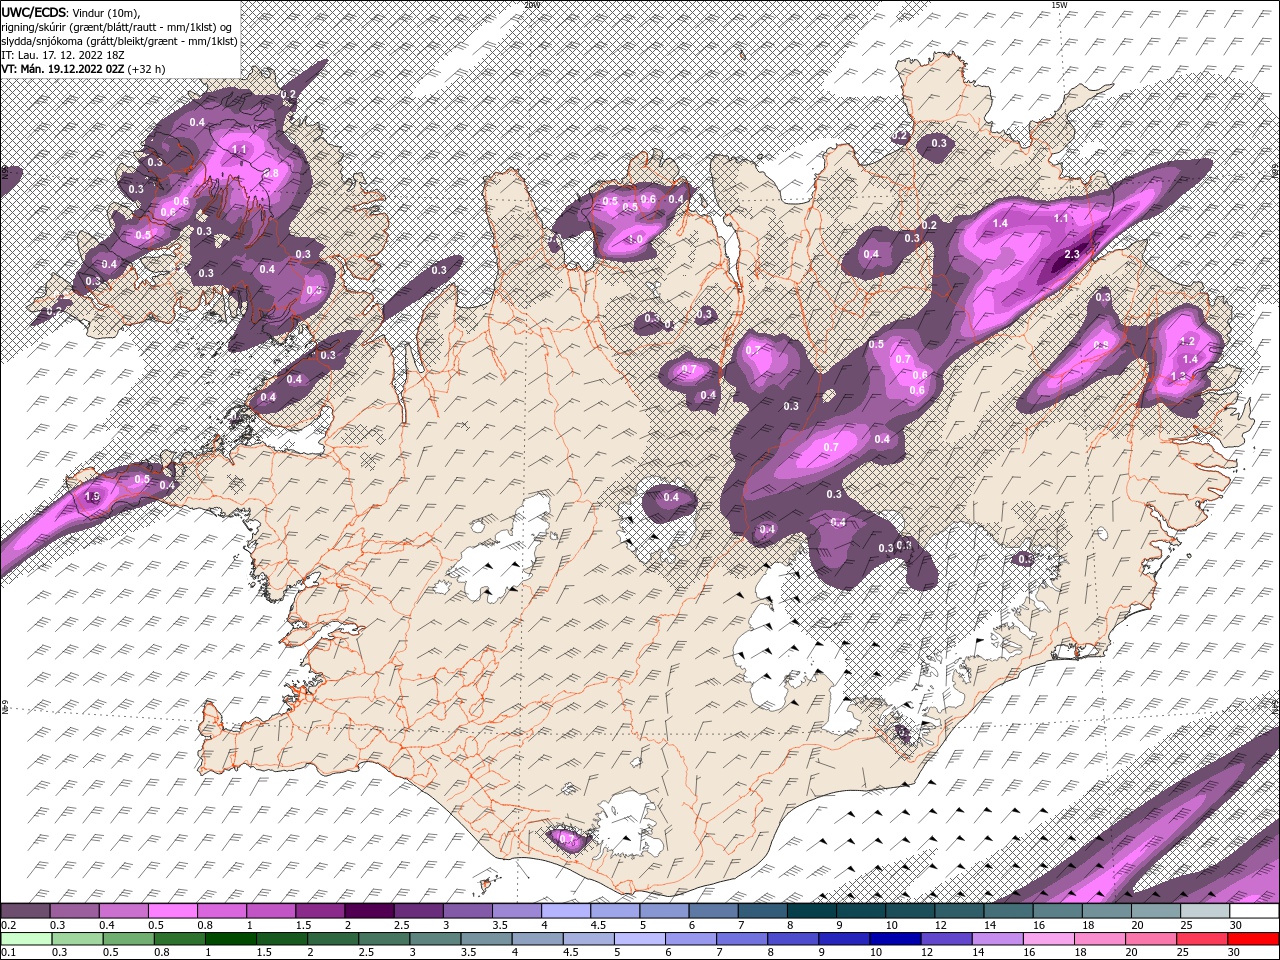Click the pale lavender swatch labeled 4 in the purple row
The width and height of the screenshot is (1280, 960).
point(566,911)
